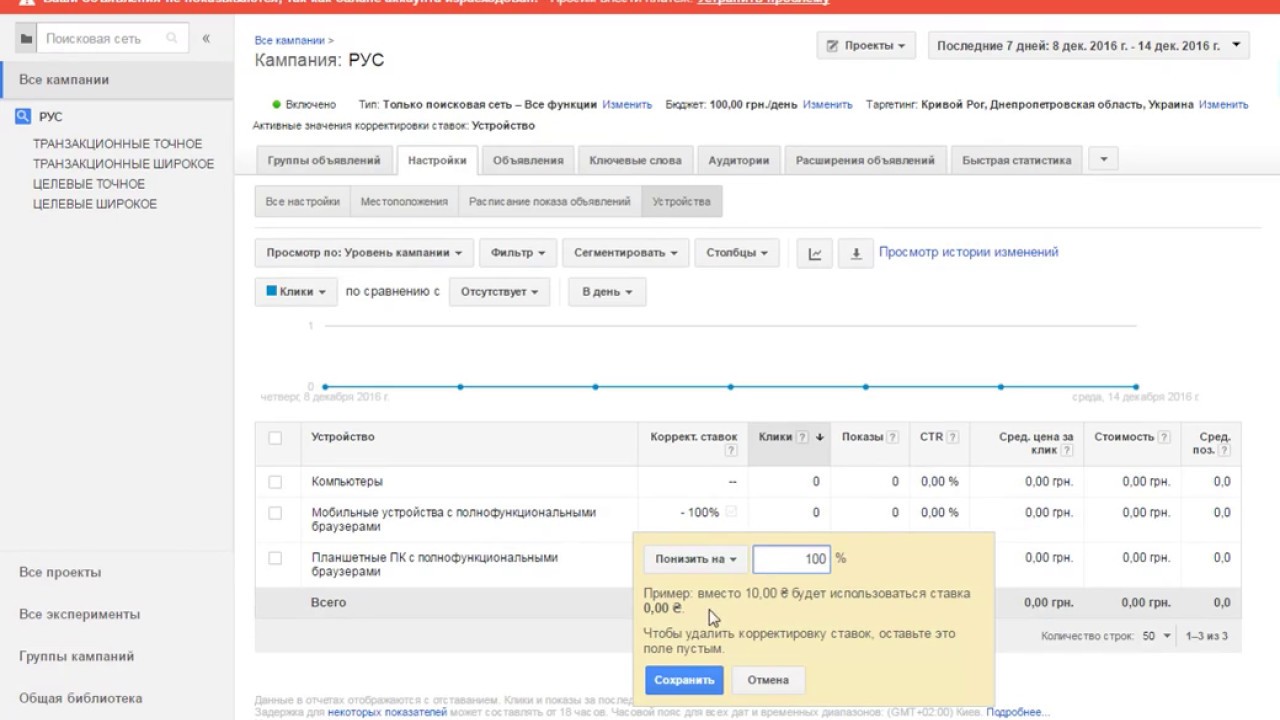Screen dimensions: 1280x720
Task: Open the date range dropdown
Action: [1089, 46]
